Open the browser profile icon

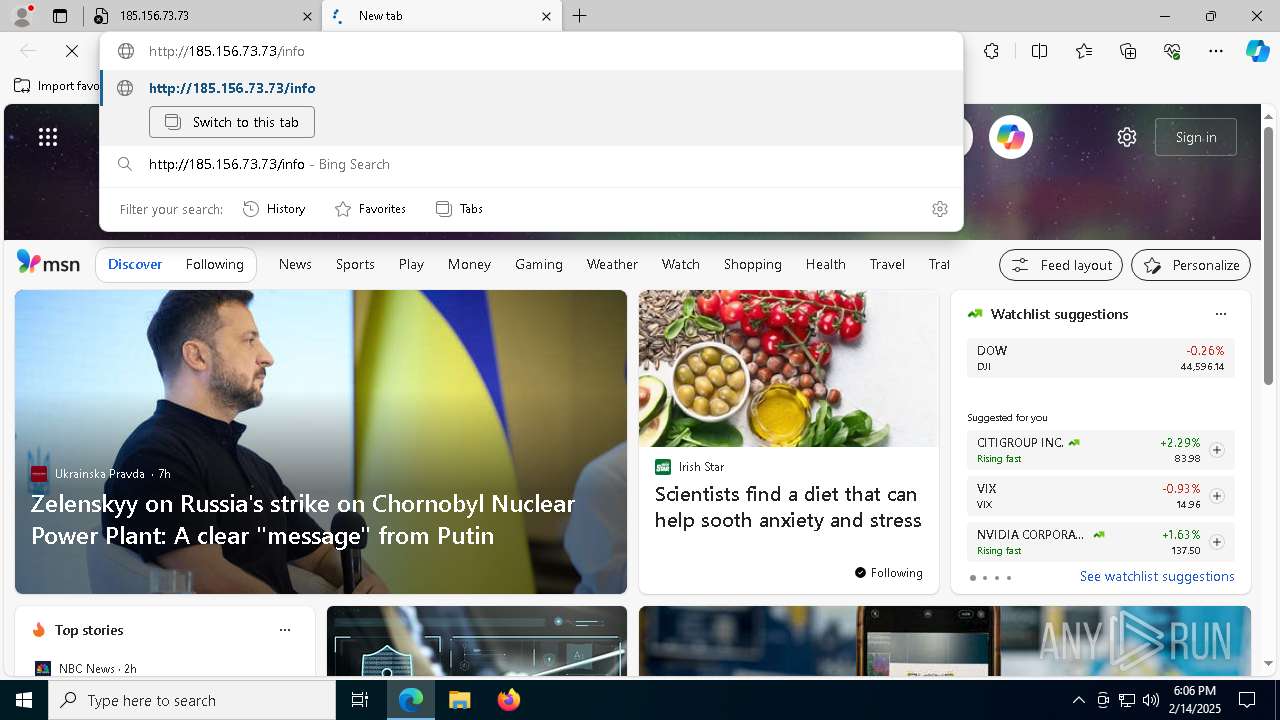(x=21, y=15)
